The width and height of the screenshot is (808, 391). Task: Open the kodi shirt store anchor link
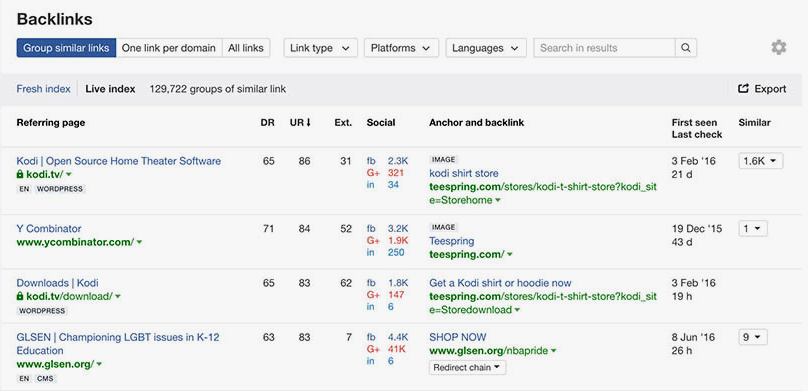pyautogui.click(x=464, y=174)
